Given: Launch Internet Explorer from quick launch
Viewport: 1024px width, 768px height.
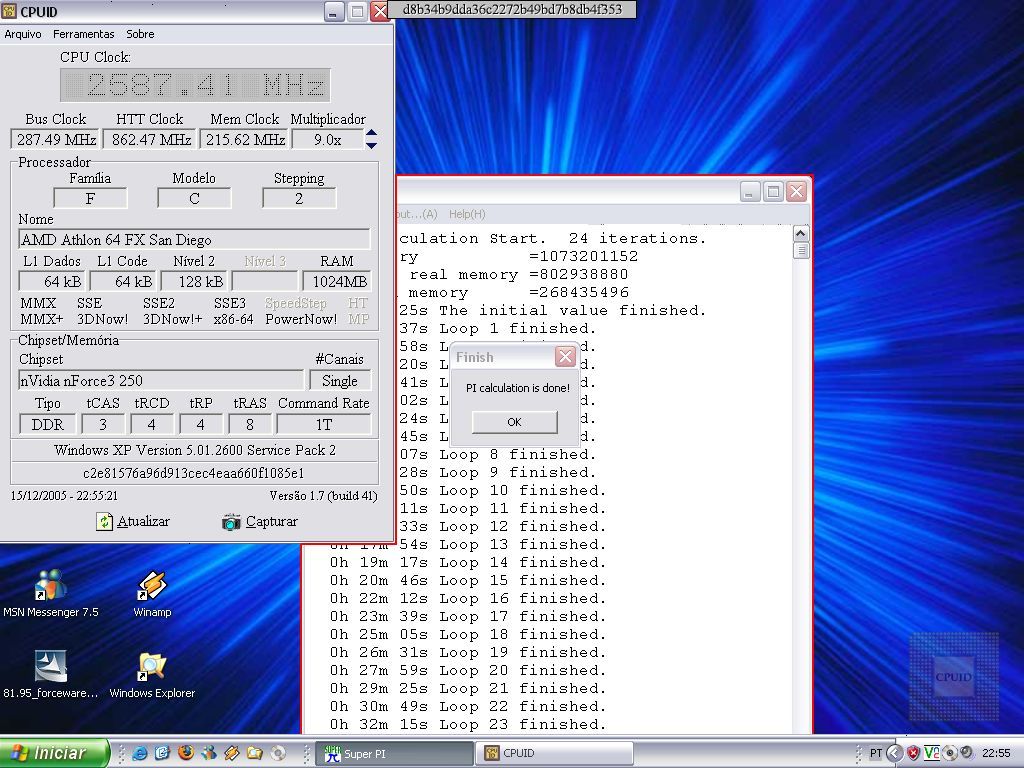Looking at the screenshot, I should (x=140, y=753).
